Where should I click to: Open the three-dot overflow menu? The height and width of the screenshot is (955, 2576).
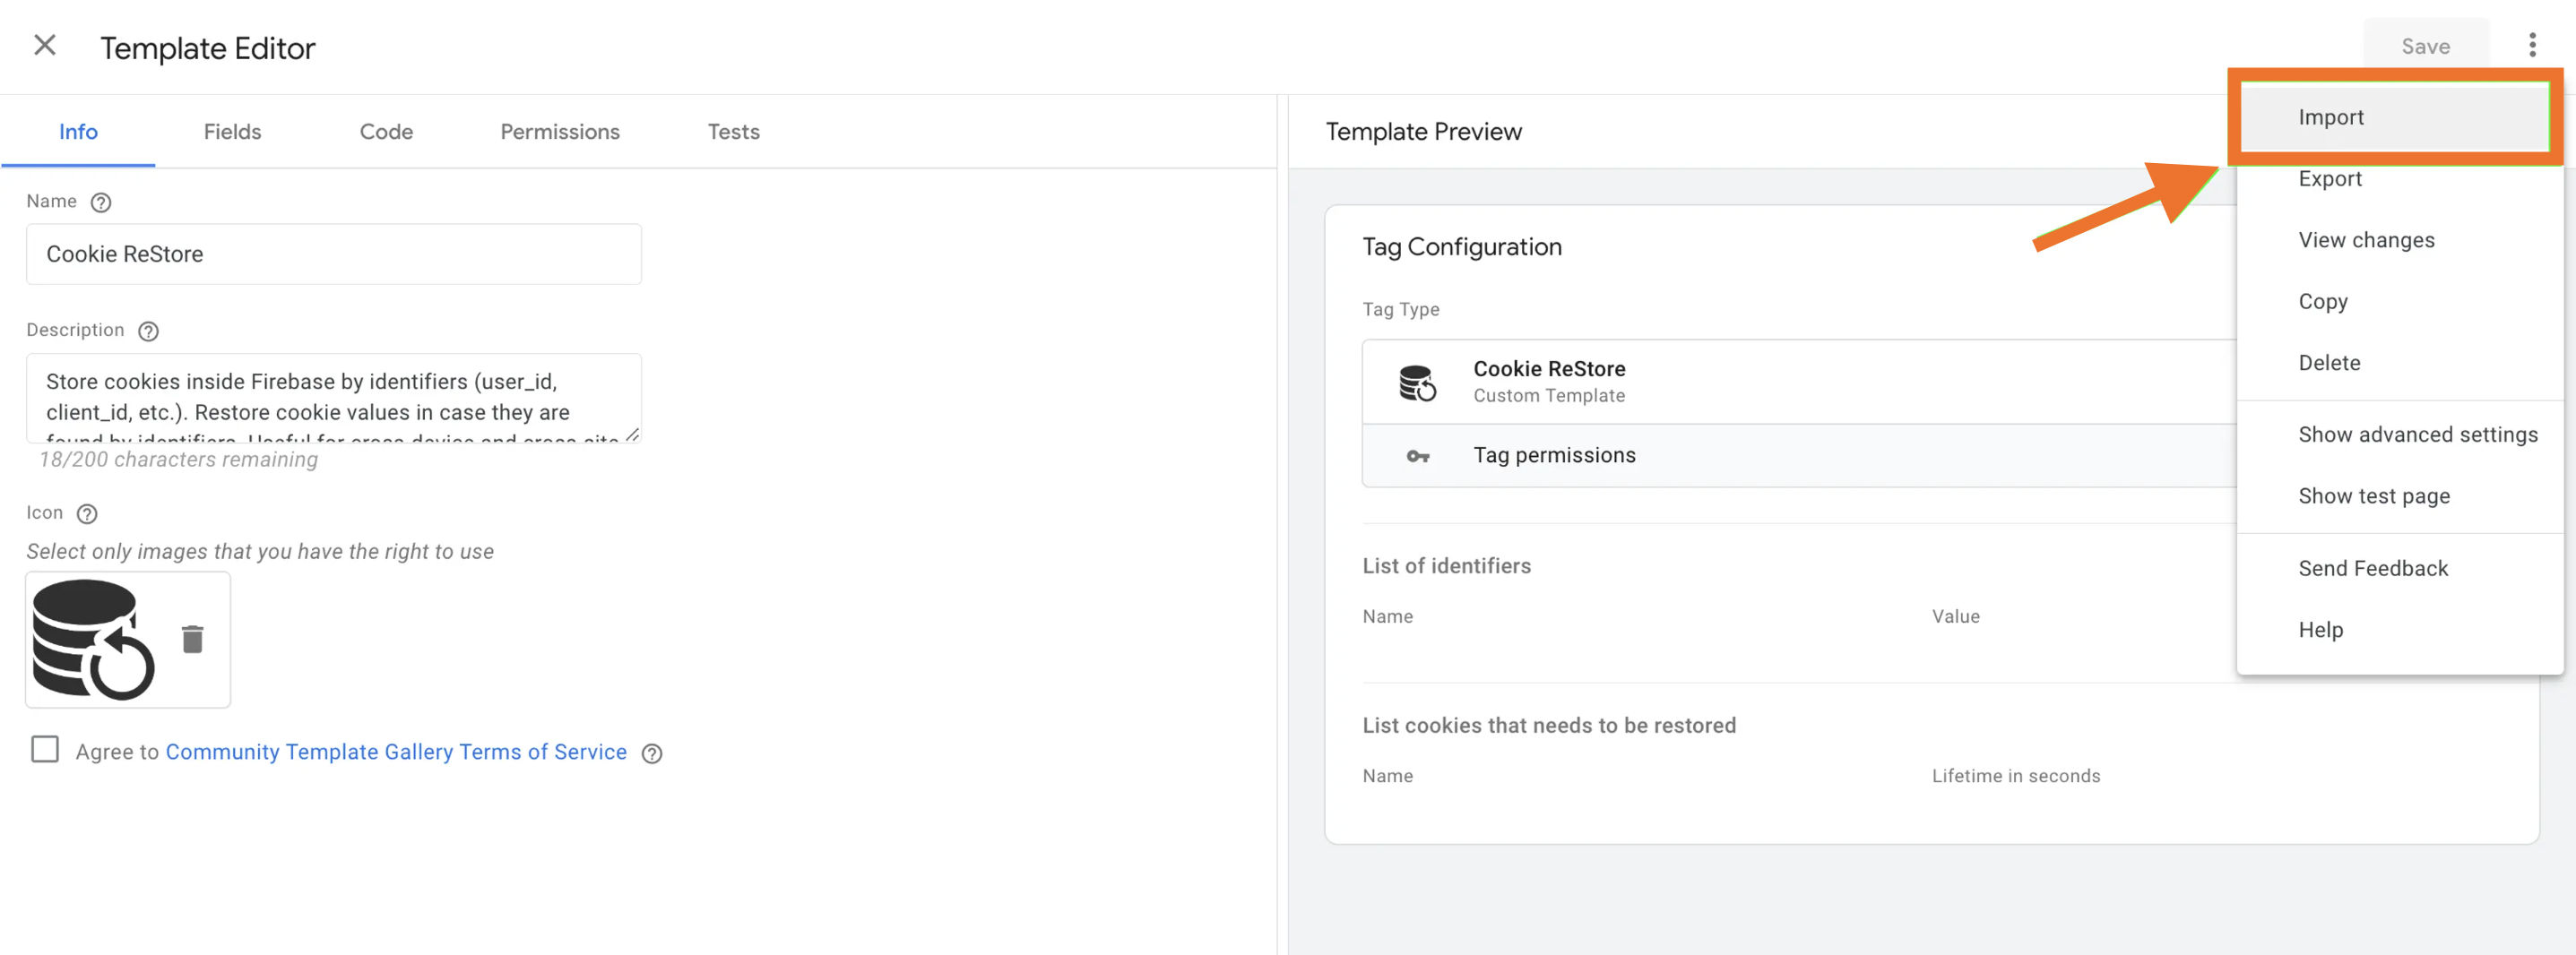pyautogui.click(x=2532, y=45)
